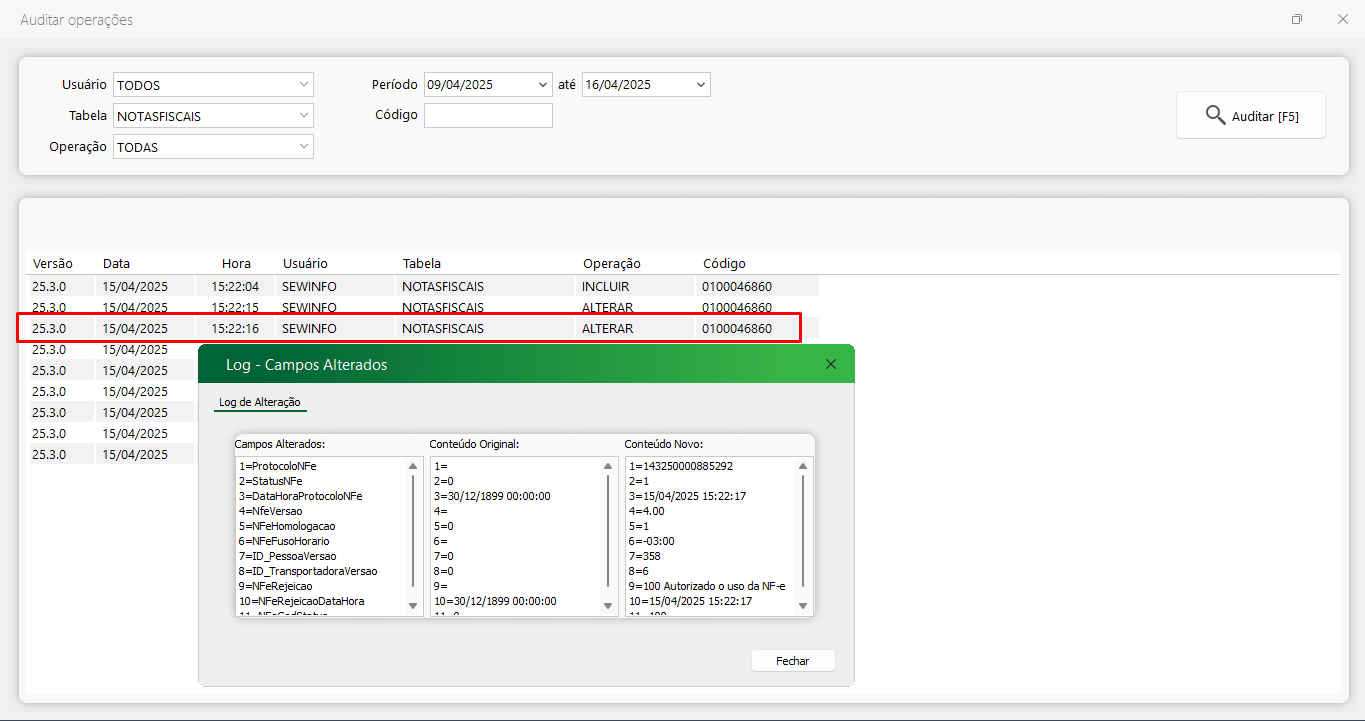Open the Operação TODAS dropdown
The height and width of the screenshot is (721, 1365).
303,147
